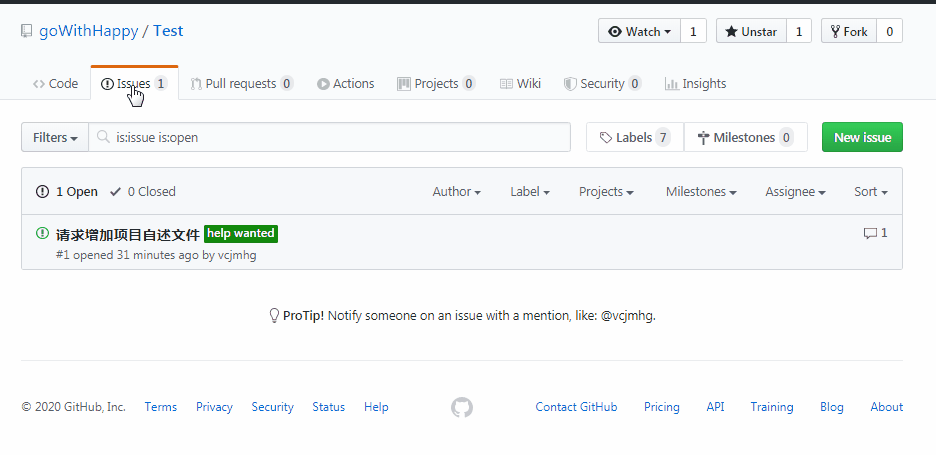Go to the Wiki tab
Image resolution: width=936 pixels, height=455 pixels.
[521, 84]
